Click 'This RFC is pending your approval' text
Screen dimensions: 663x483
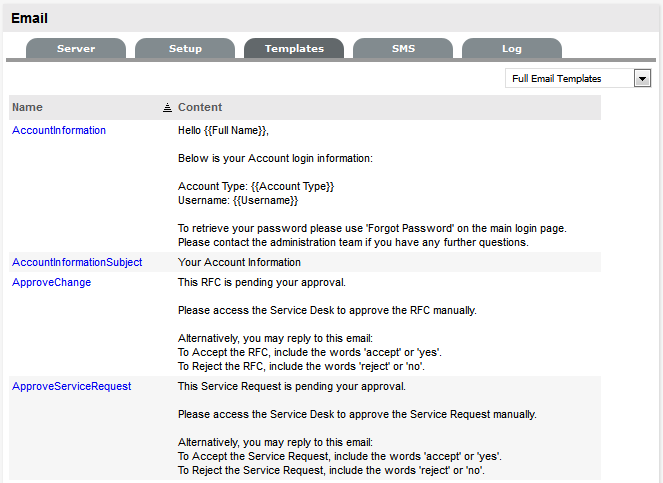(x=262, y=282)
